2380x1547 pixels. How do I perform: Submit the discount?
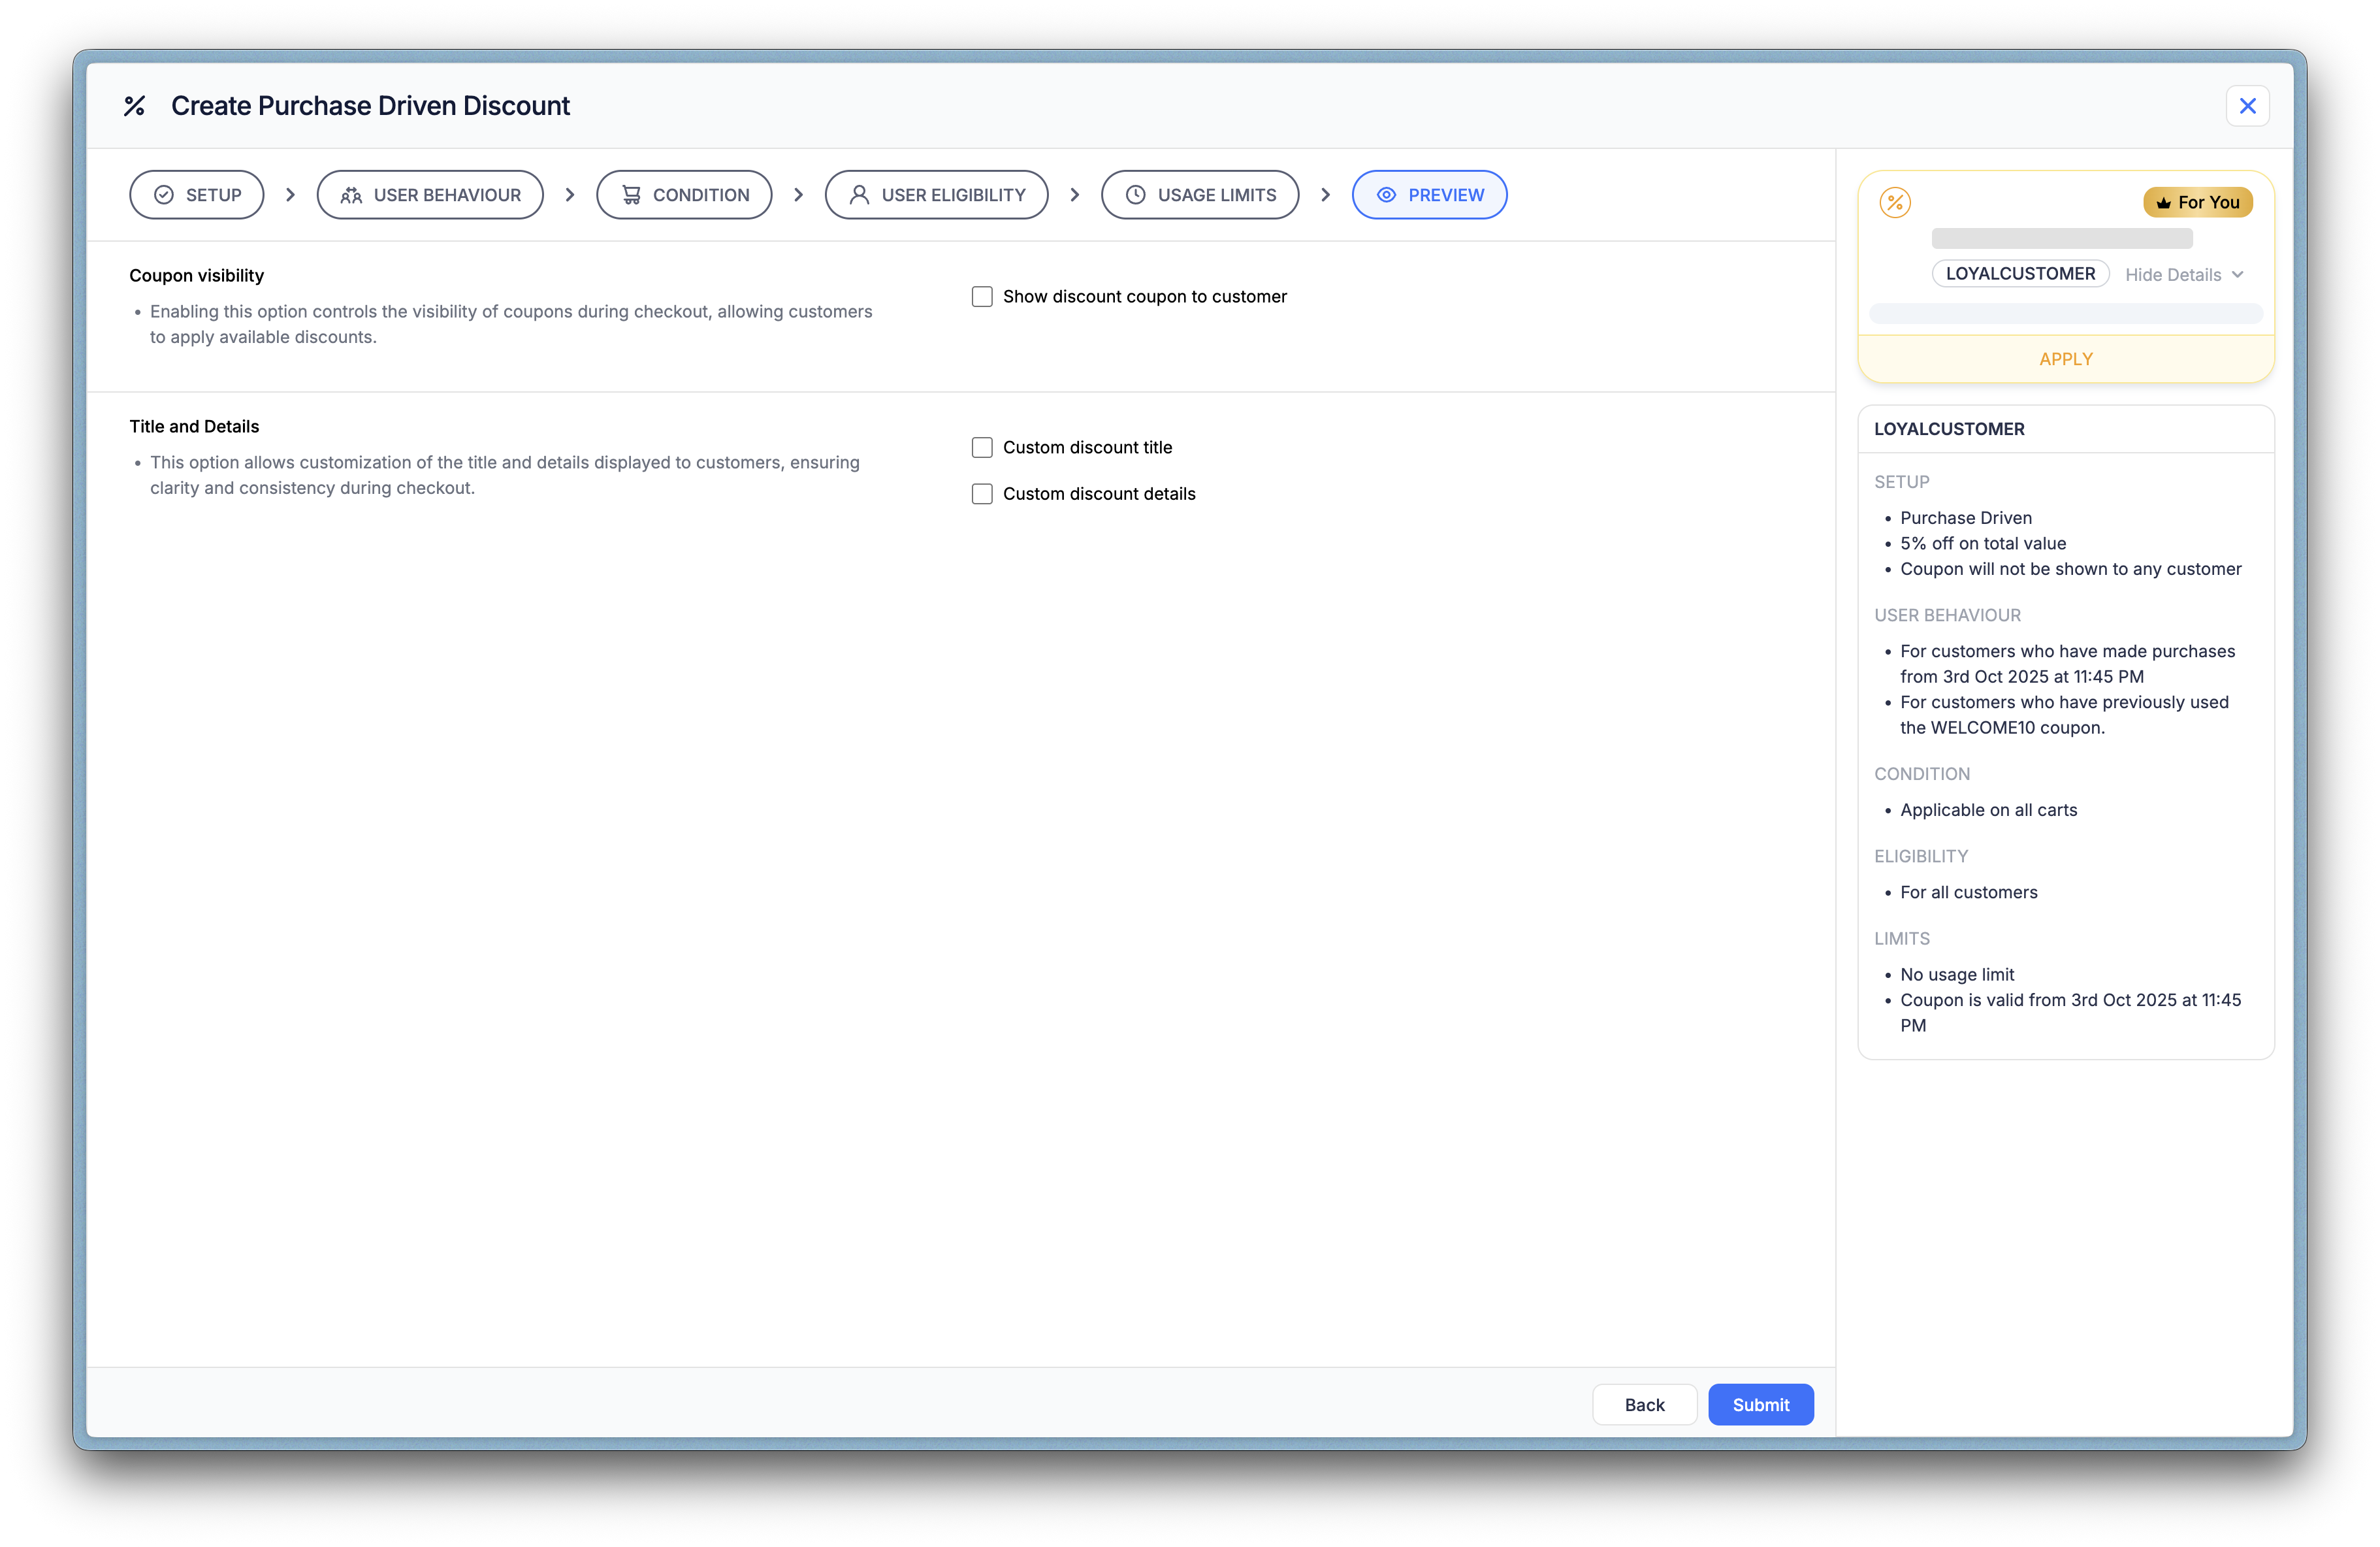[x=1760, y=1405]
